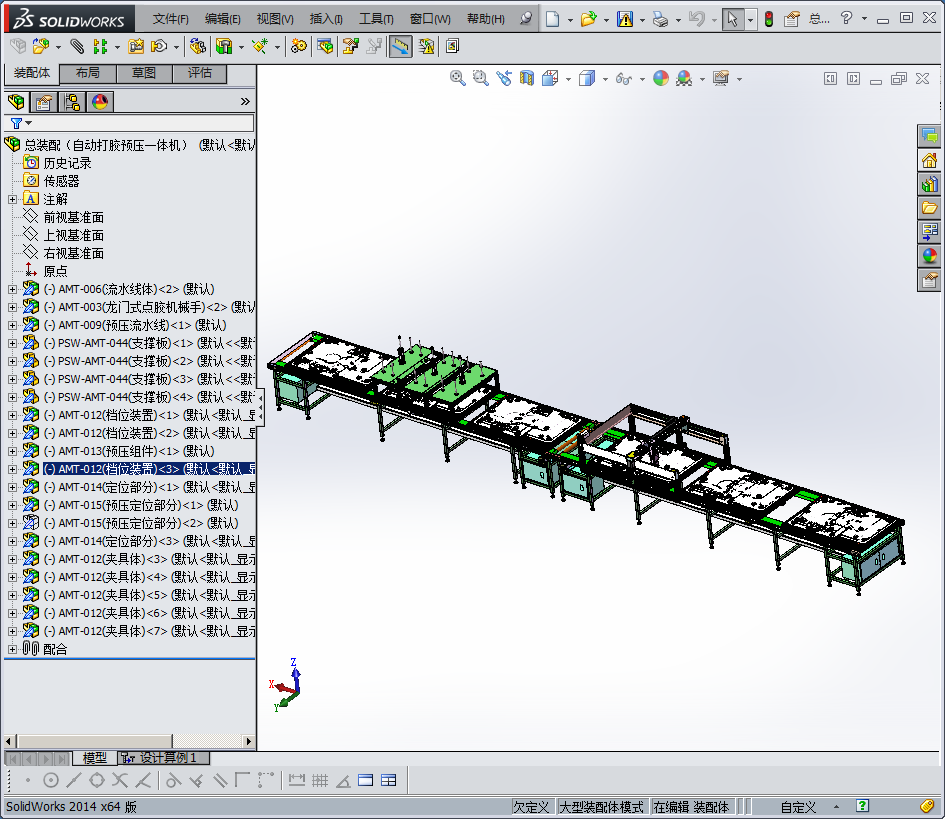The height and width of the screenshot is (819, 945).
Task: Click the Rebuild traffic light icon
Action: (769, 19)
